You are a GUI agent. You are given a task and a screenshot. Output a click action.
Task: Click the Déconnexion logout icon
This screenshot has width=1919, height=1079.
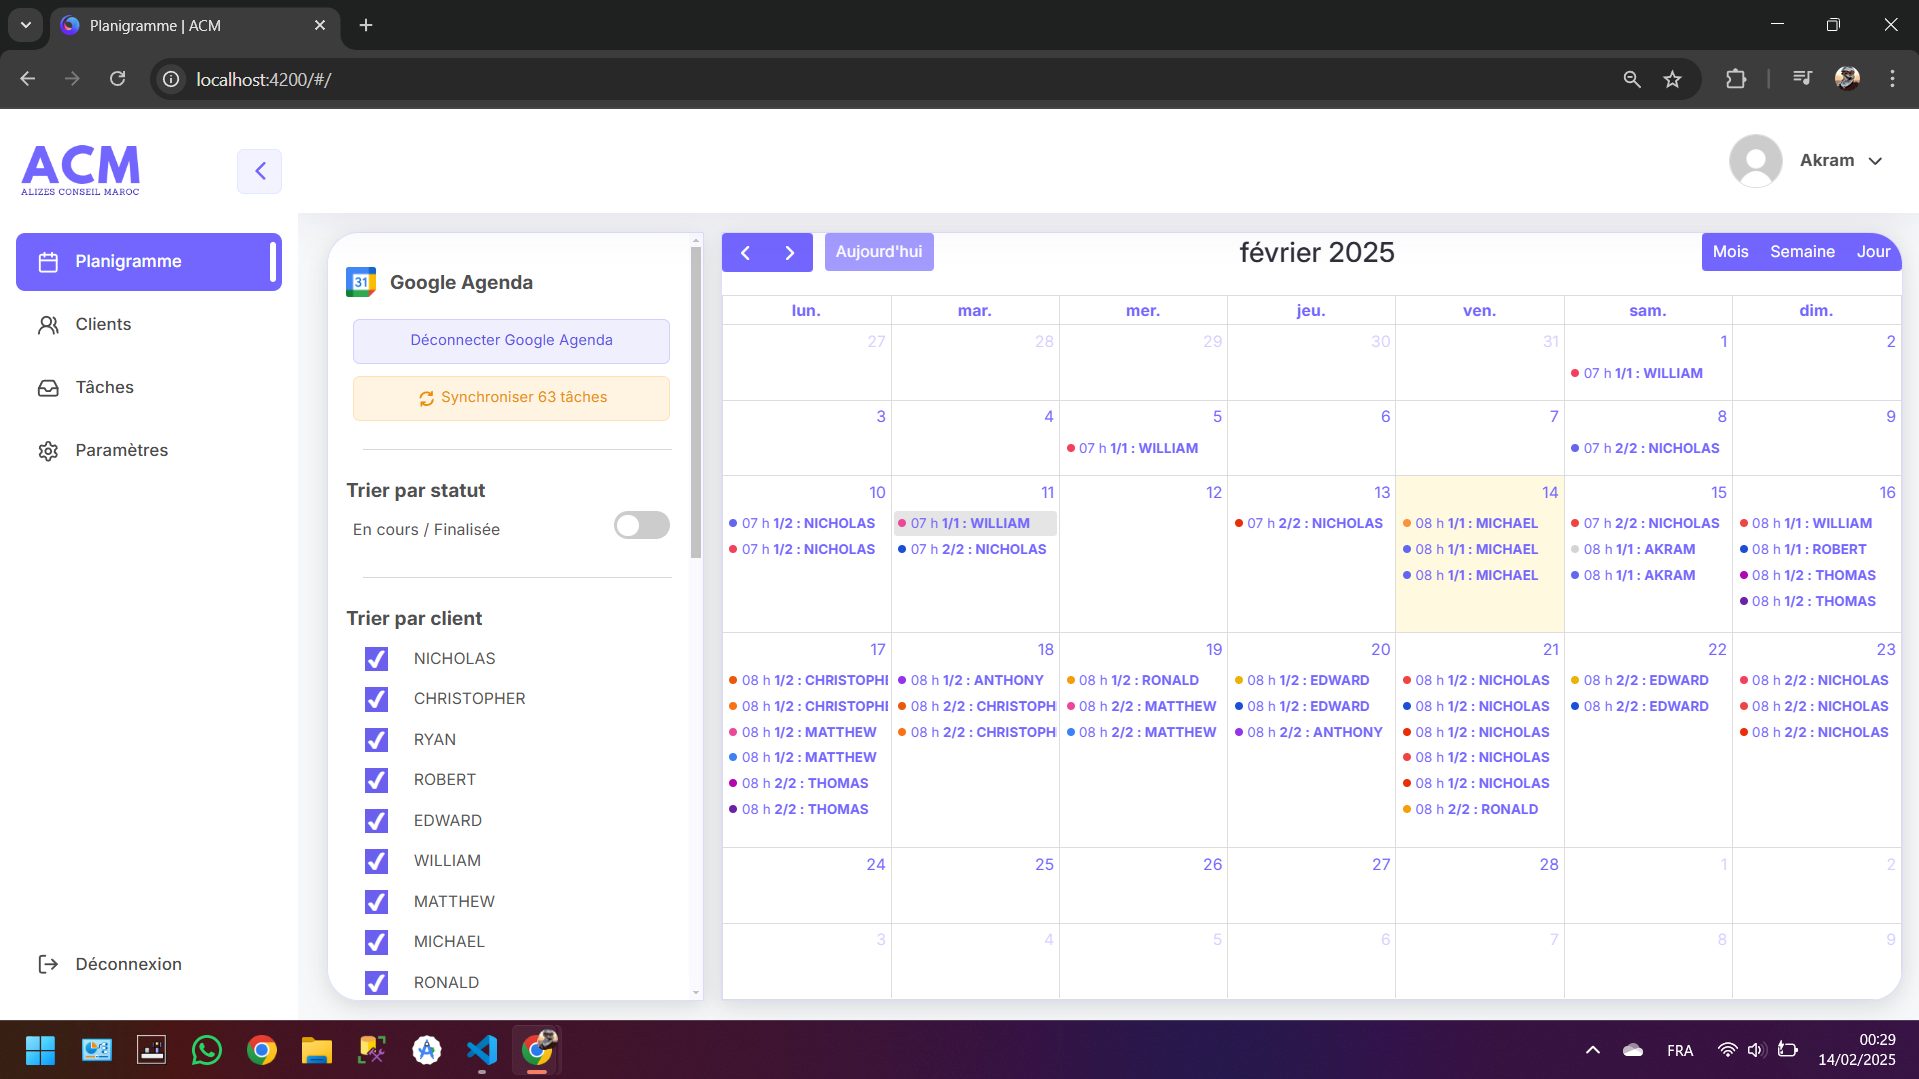pyautogui.click(x=48, y=964)
